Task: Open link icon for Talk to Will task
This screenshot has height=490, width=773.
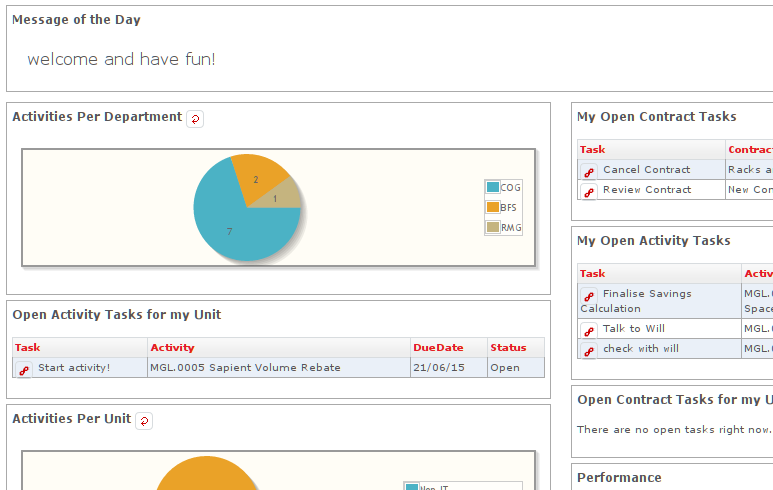Action: (x=589, y=331)
